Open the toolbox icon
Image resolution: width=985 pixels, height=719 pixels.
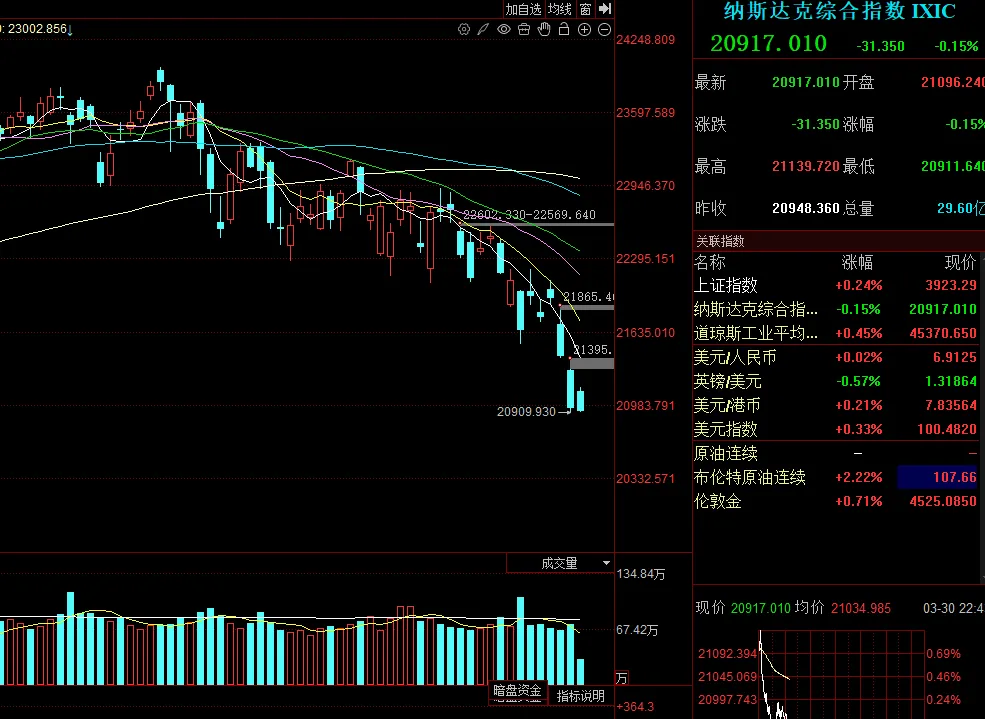524,30
